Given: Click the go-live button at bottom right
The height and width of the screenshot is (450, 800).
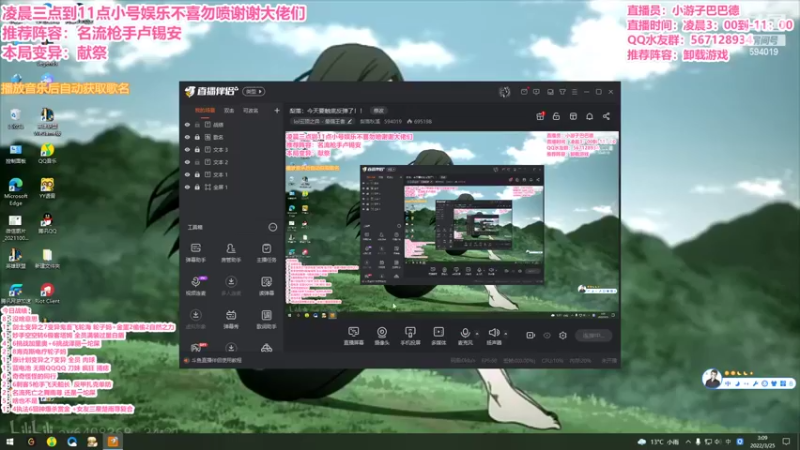Looking at the screenshot, I should point(593,335).
